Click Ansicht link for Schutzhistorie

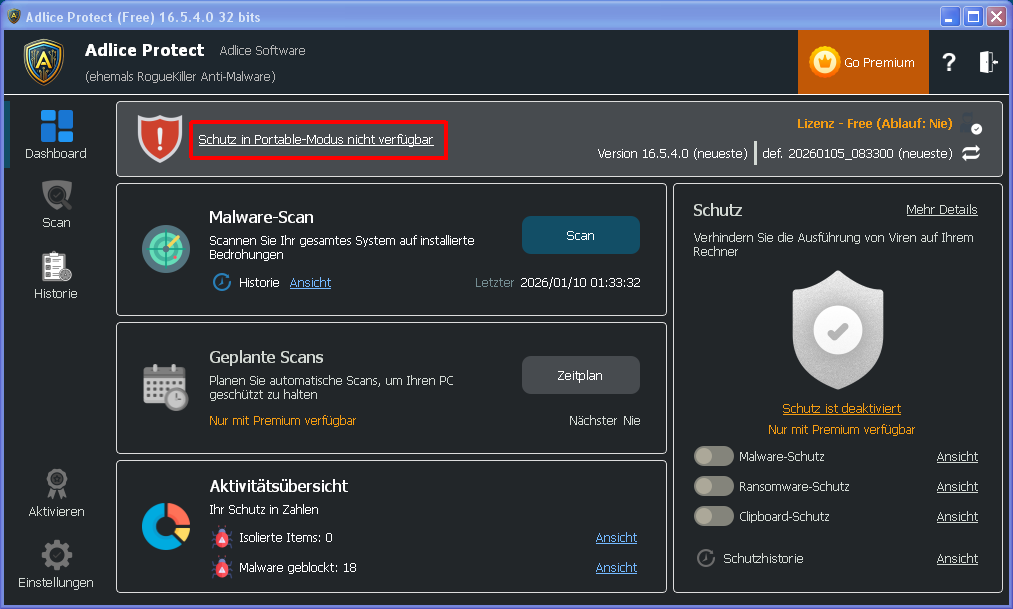click(957, 559)
